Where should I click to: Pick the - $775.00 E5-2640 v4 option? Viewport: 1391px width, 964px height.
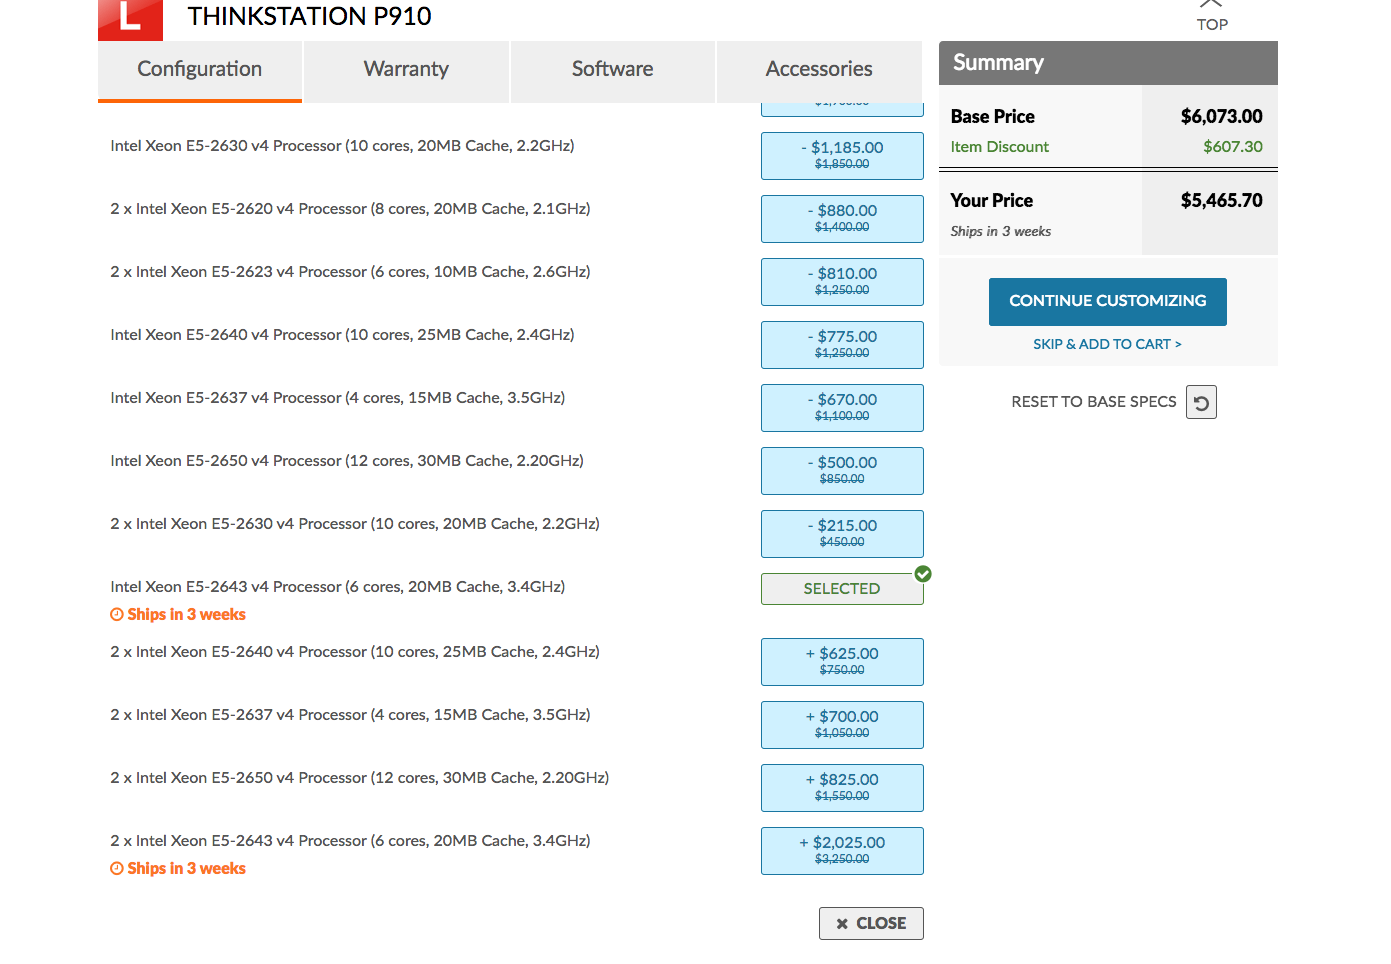(842, 344)
